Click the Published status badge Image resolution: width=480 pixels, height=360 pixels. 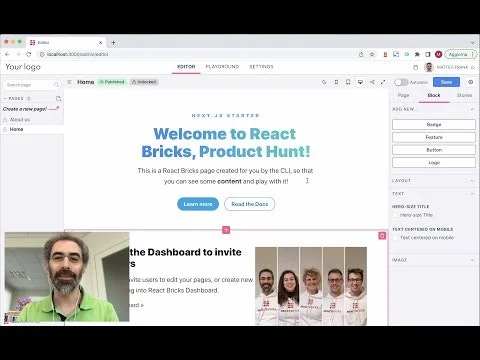(112, 82)
